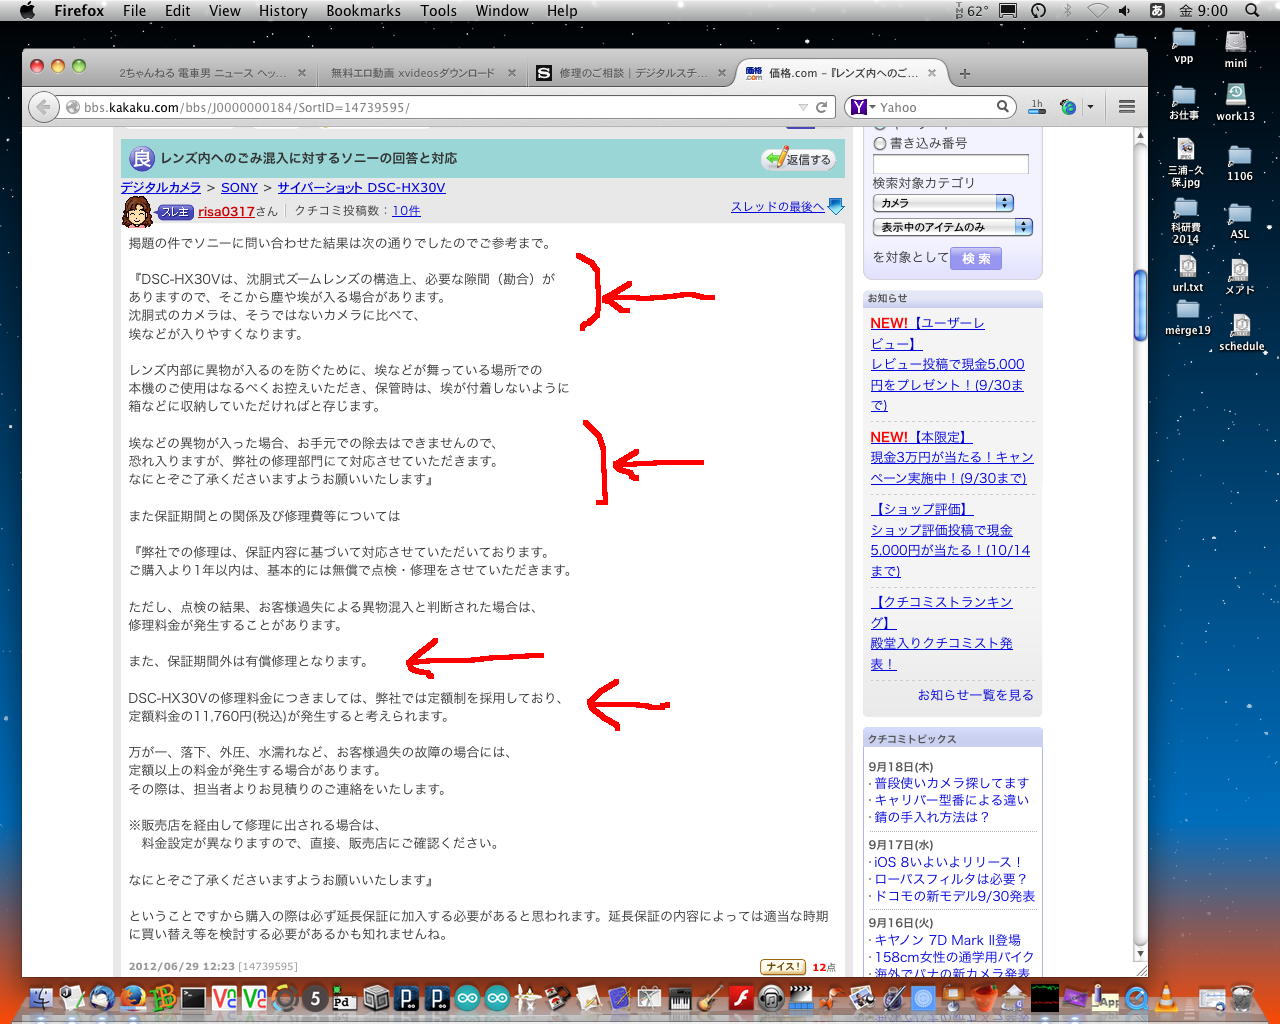Launch VLC cone icon from the Dock

1166,998
